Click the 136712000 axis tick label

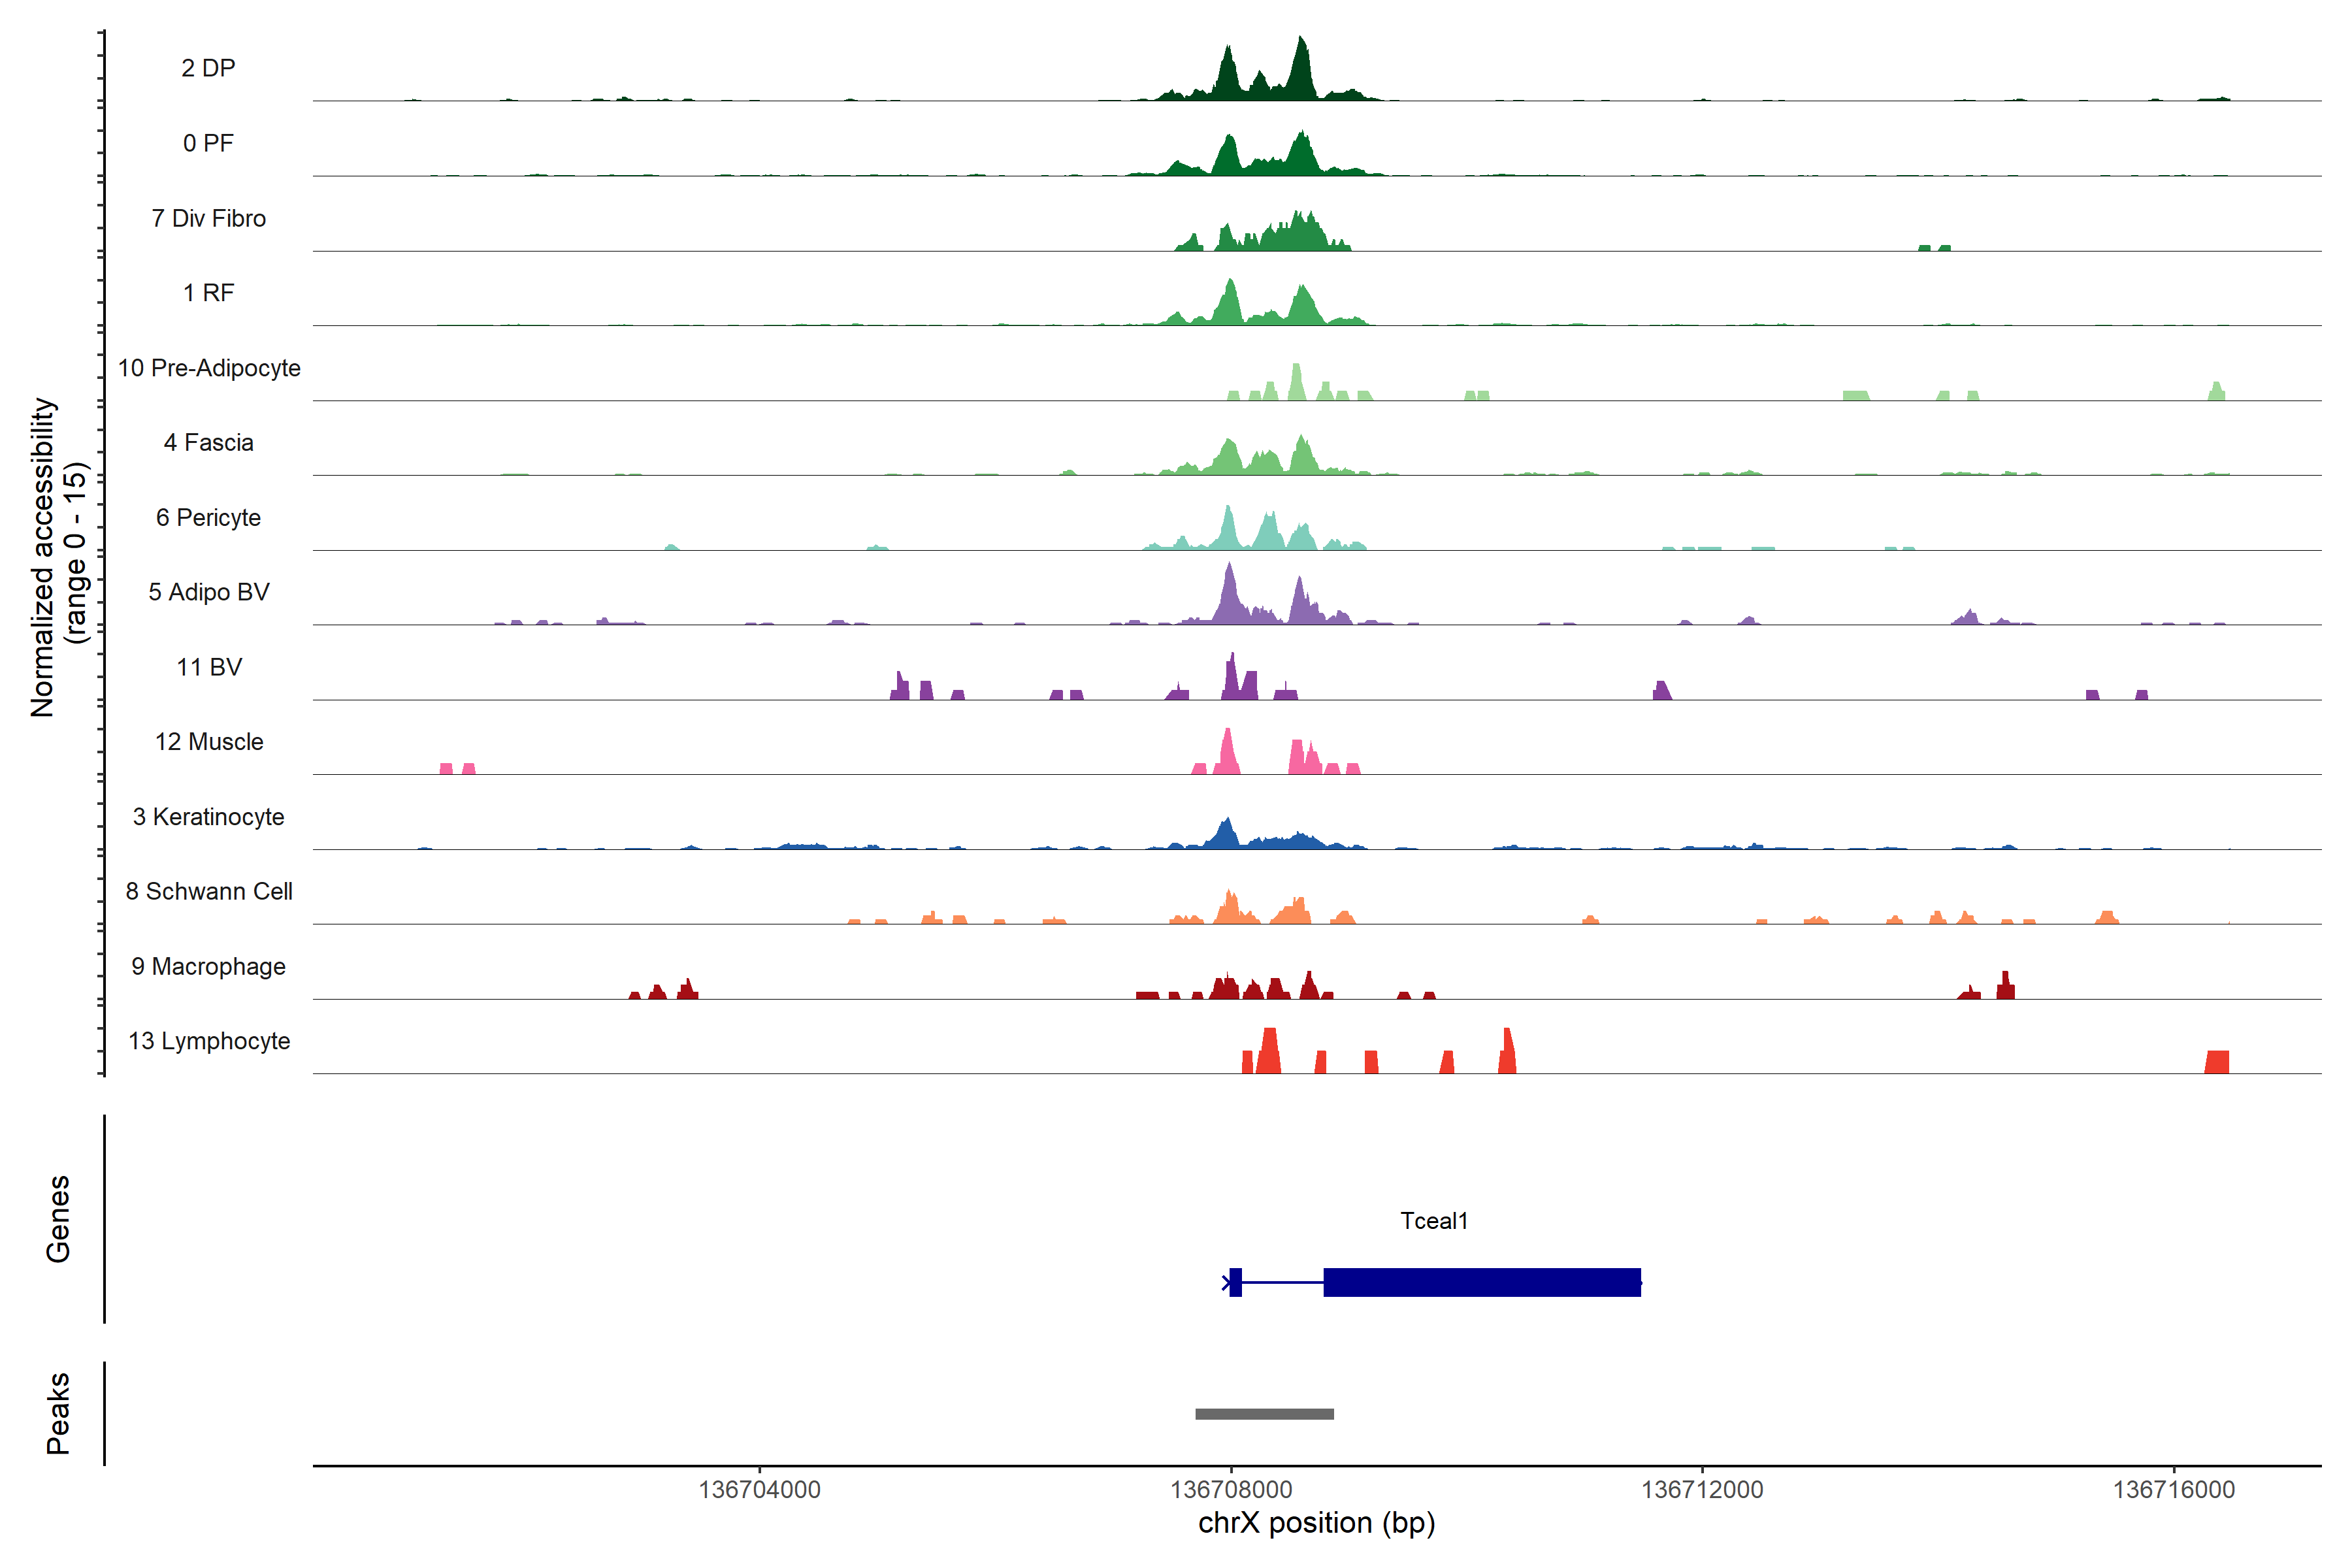coord(1702,1490)
